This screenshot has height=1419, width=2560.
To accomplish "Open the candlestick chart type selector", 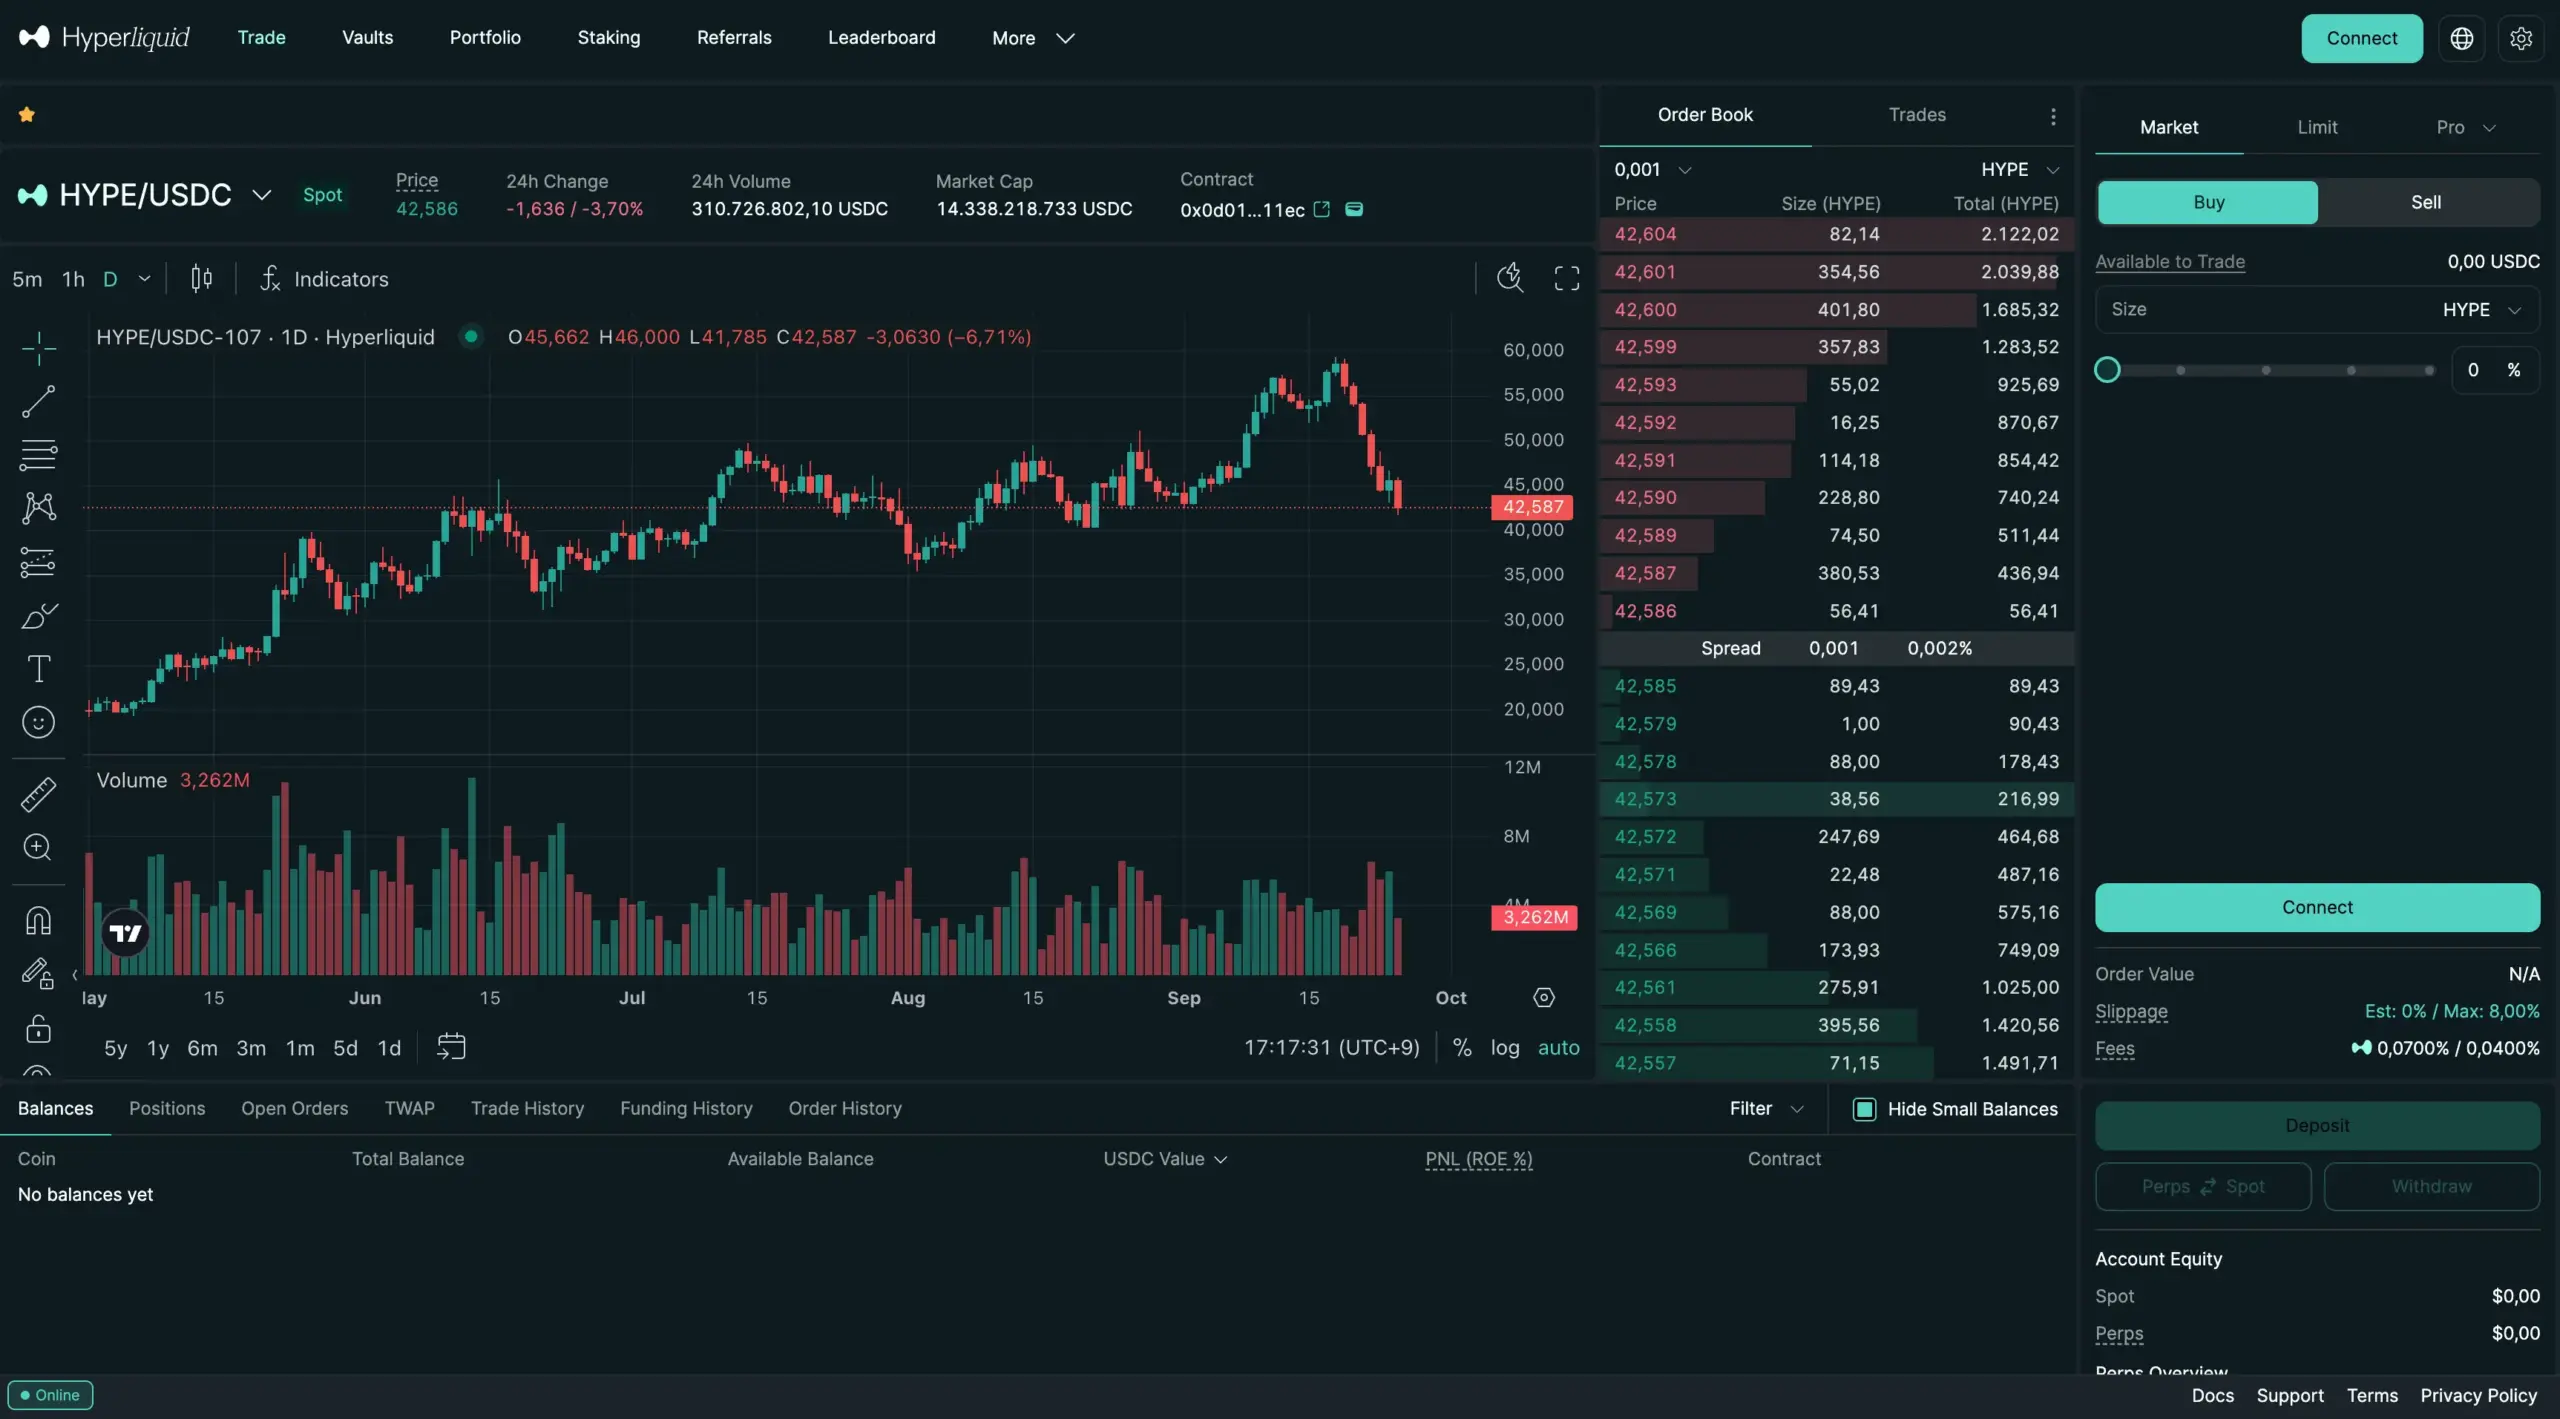I will (x=201, y=278).
